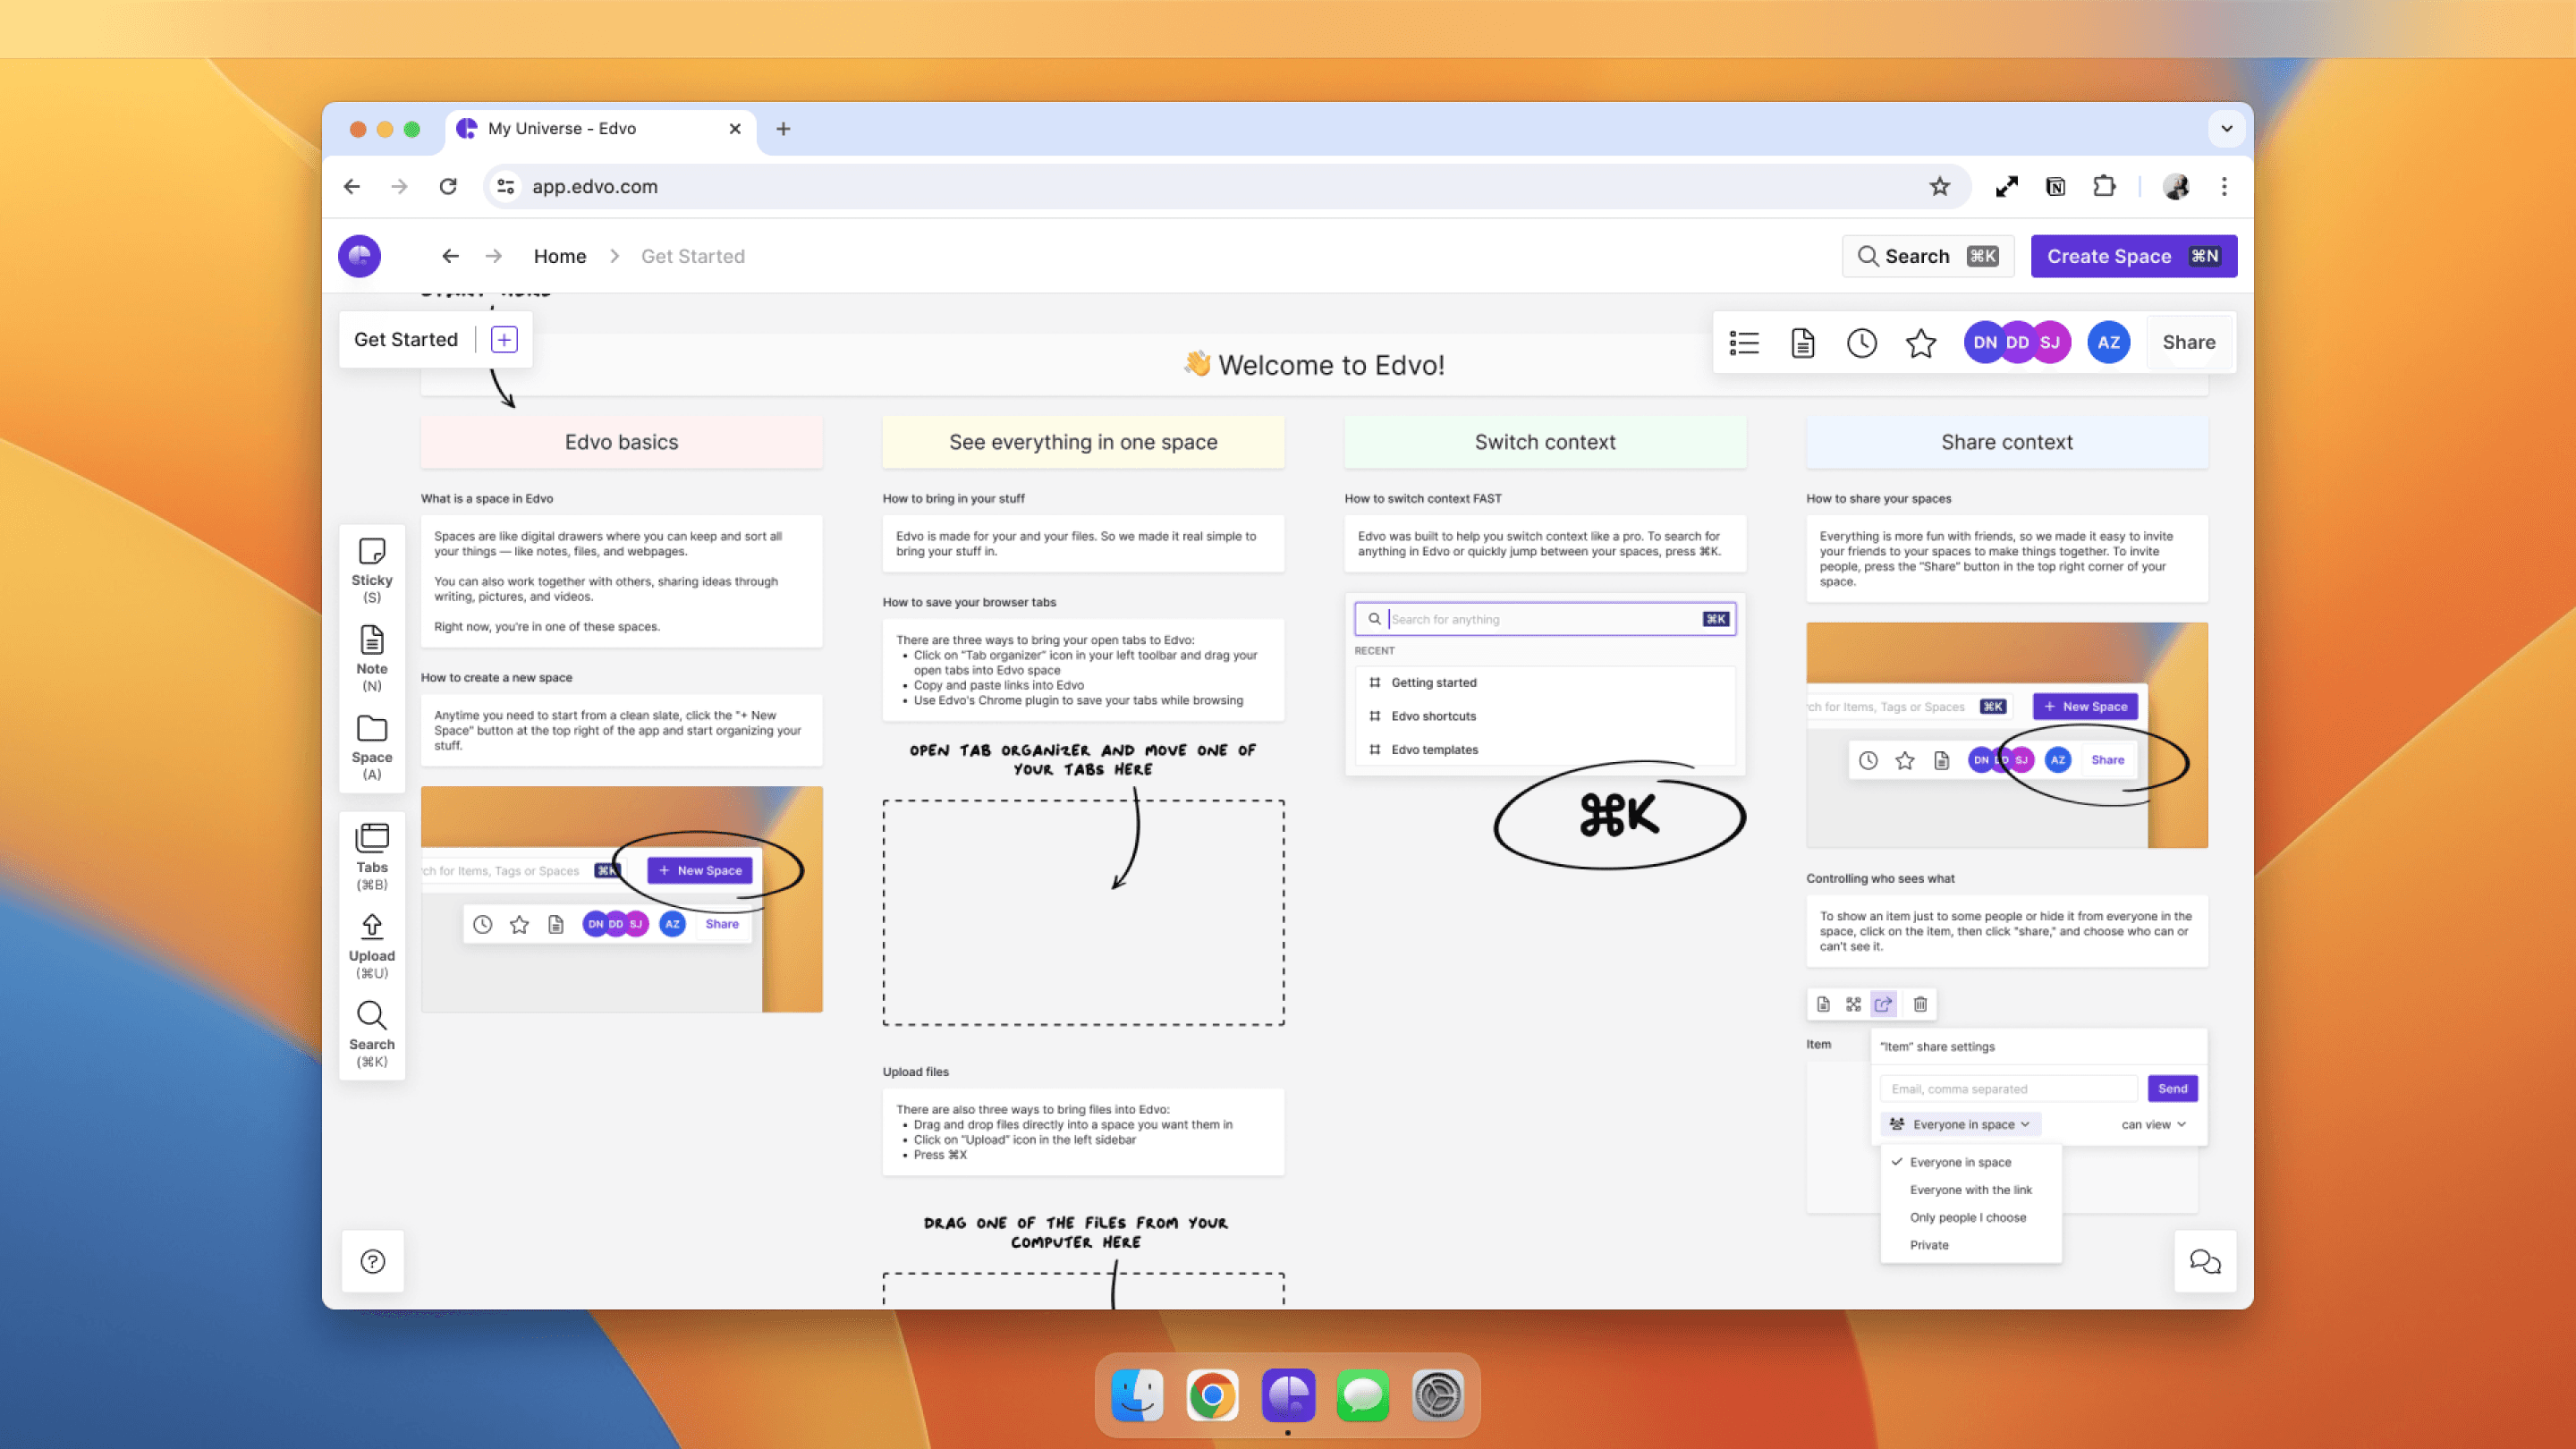Click the Create Space button
The height and width of the screenshot is (1449, 2576).
[2132, 256]
